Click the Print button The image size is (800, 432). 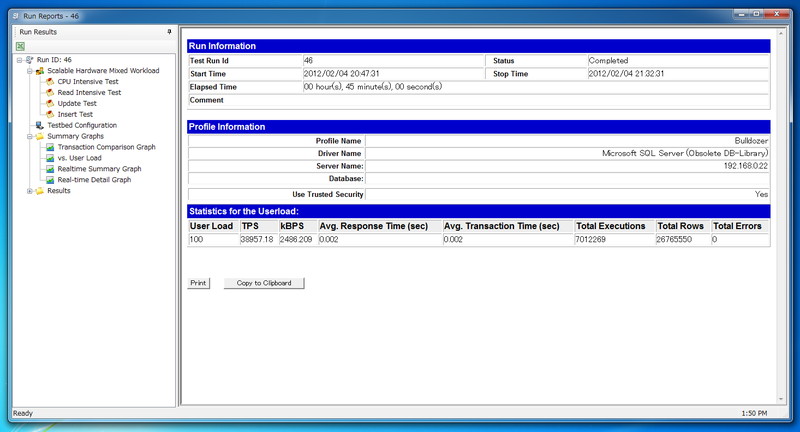point(198,283)
